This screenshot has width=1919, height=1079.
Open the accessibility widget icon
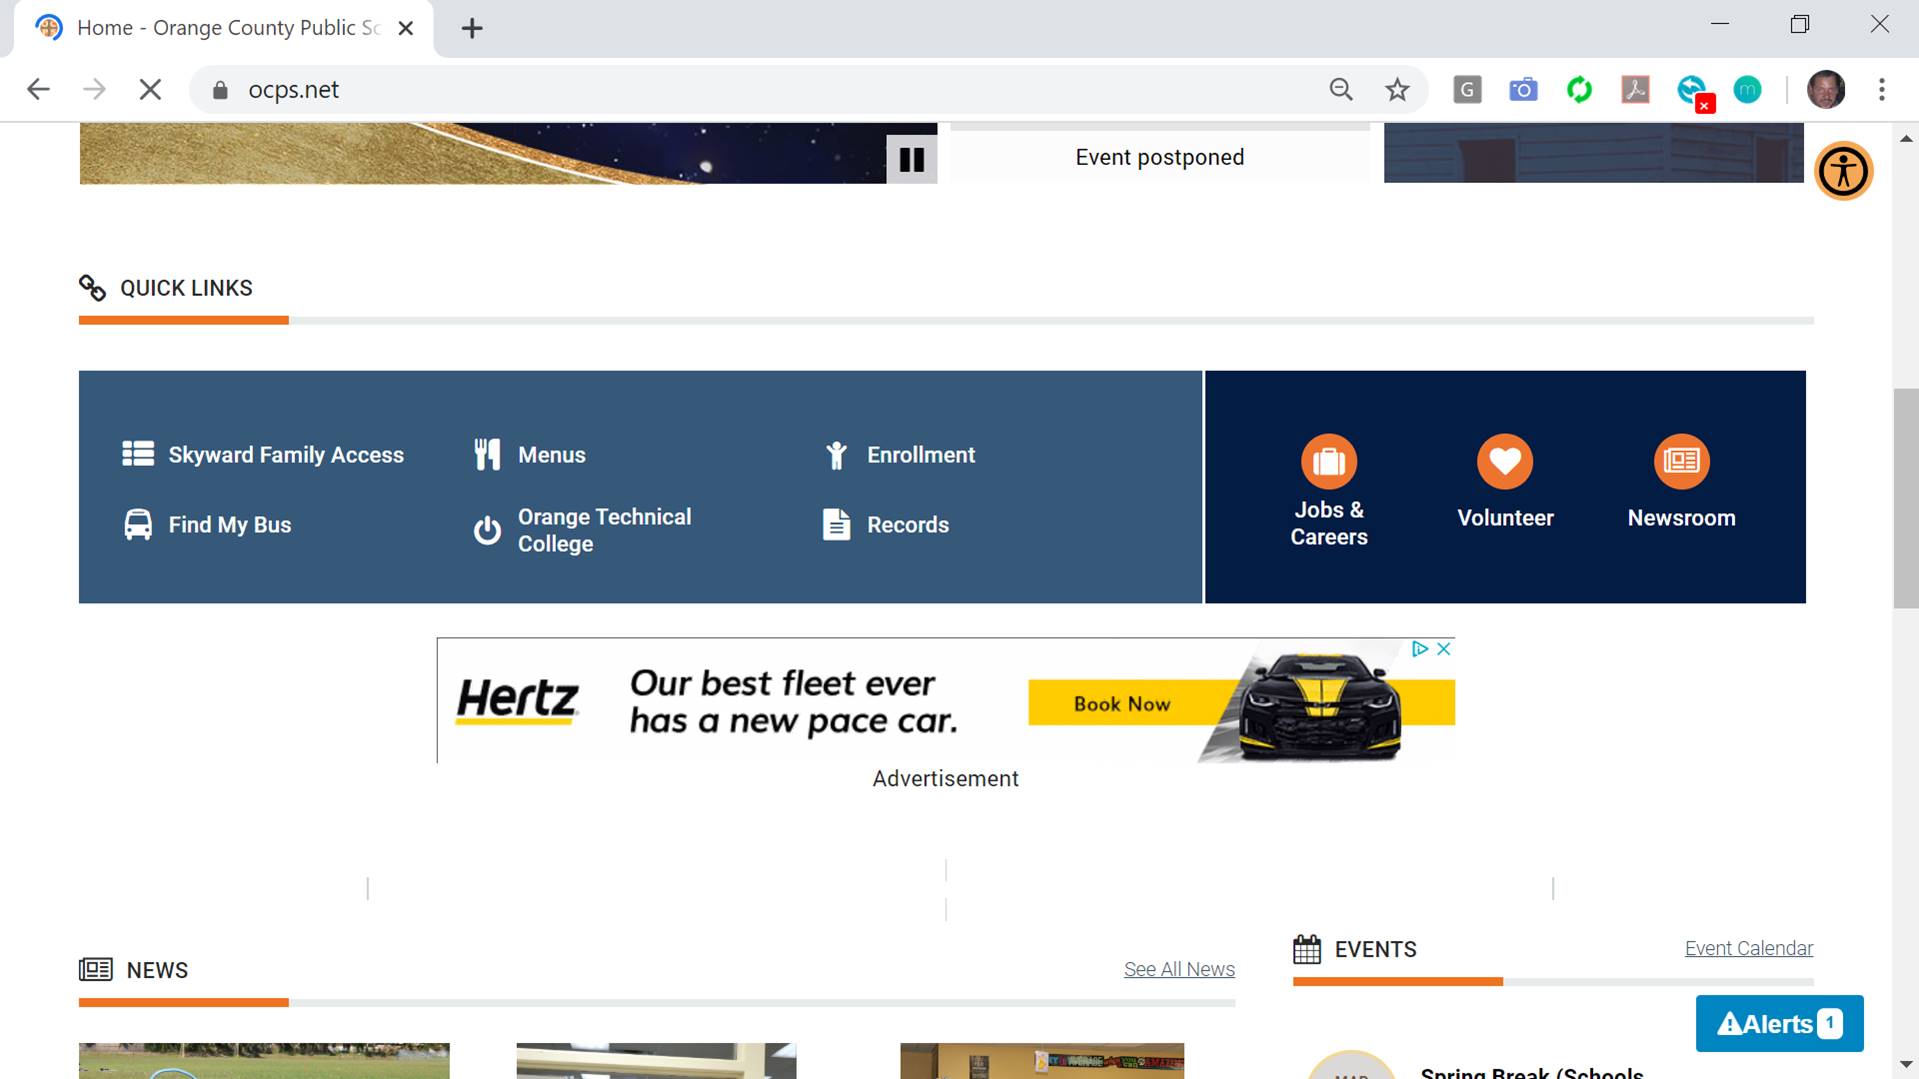(1843, 171)
